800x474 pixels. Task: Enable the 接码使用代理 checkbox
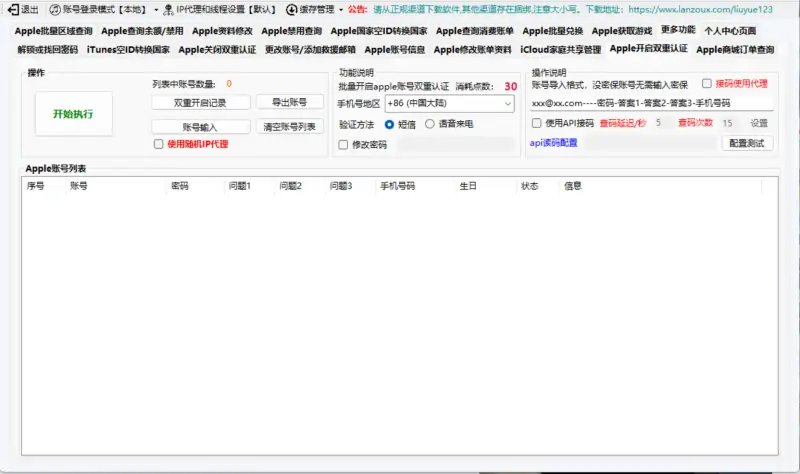tap(707, 83)
